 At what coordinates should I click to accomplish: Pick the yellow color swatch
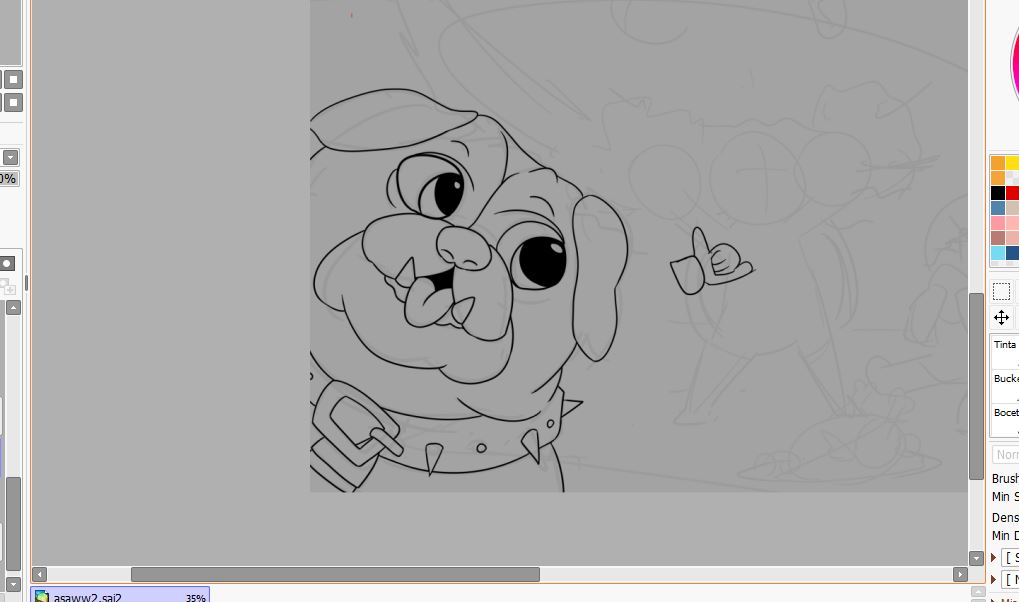click(1013, 163)
